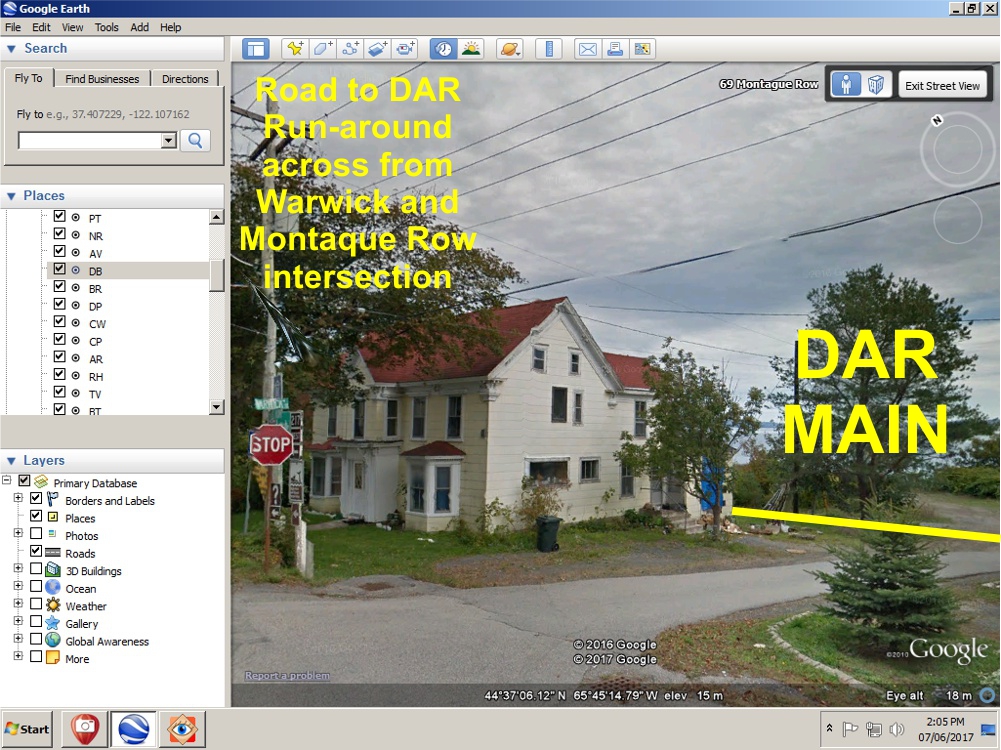The height and width of the screenshot is (750, 1001).
Task: Enable the 3D Buildings layer checkbox
Action: (x=37, y=571)
